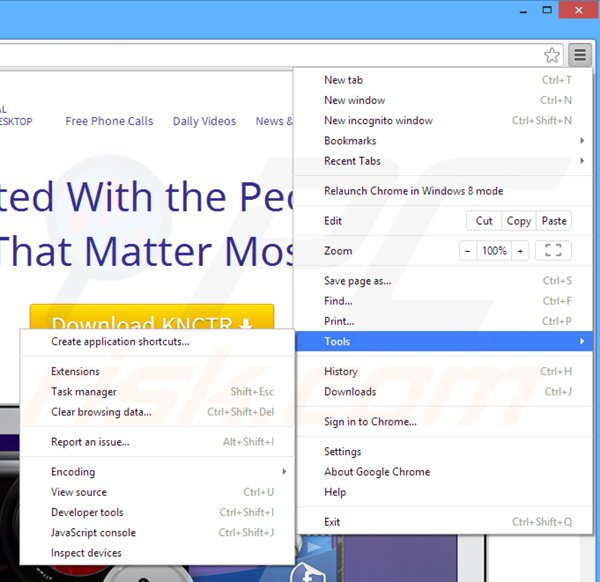Image resolution: width=600 pixels, height=582 pixels.
Task: Expand the Bookmarks submenu
Action: [x=349, y=141]
